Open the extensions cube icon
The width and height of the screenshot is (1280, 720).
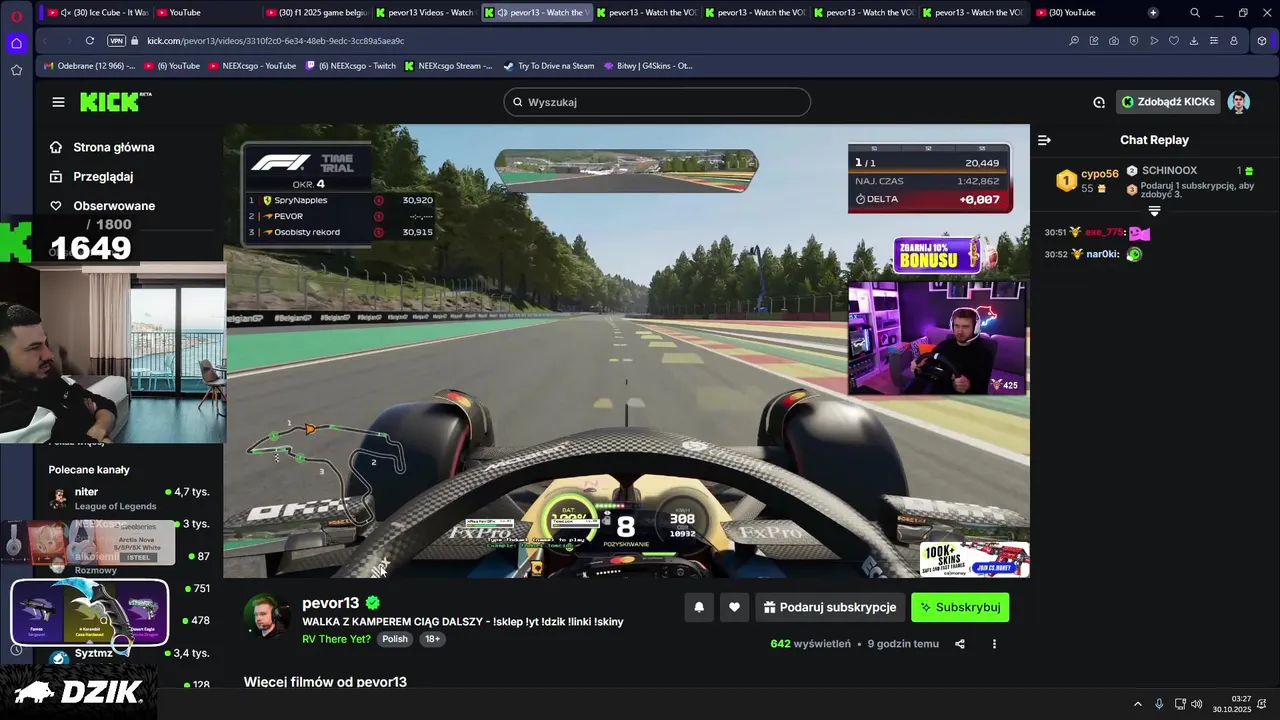coord(1262,41)
